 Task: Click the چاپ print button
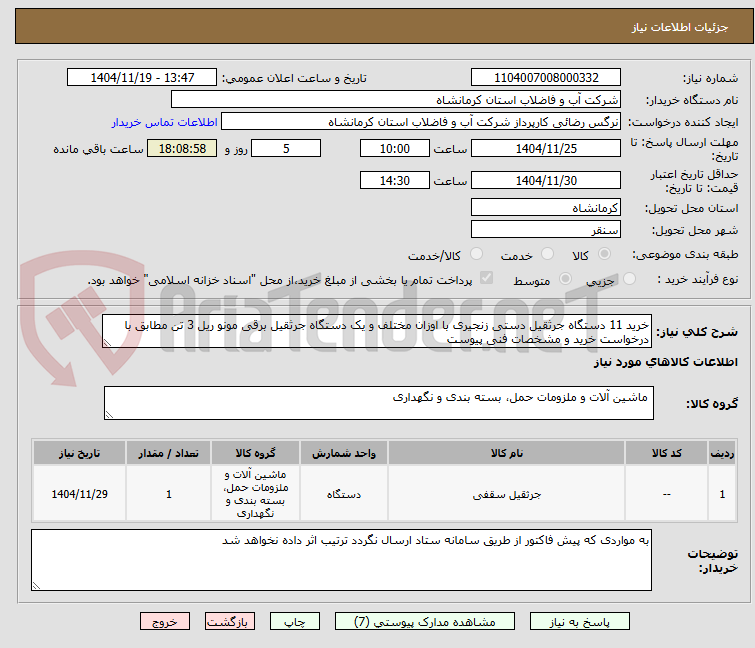pos(295,621)
